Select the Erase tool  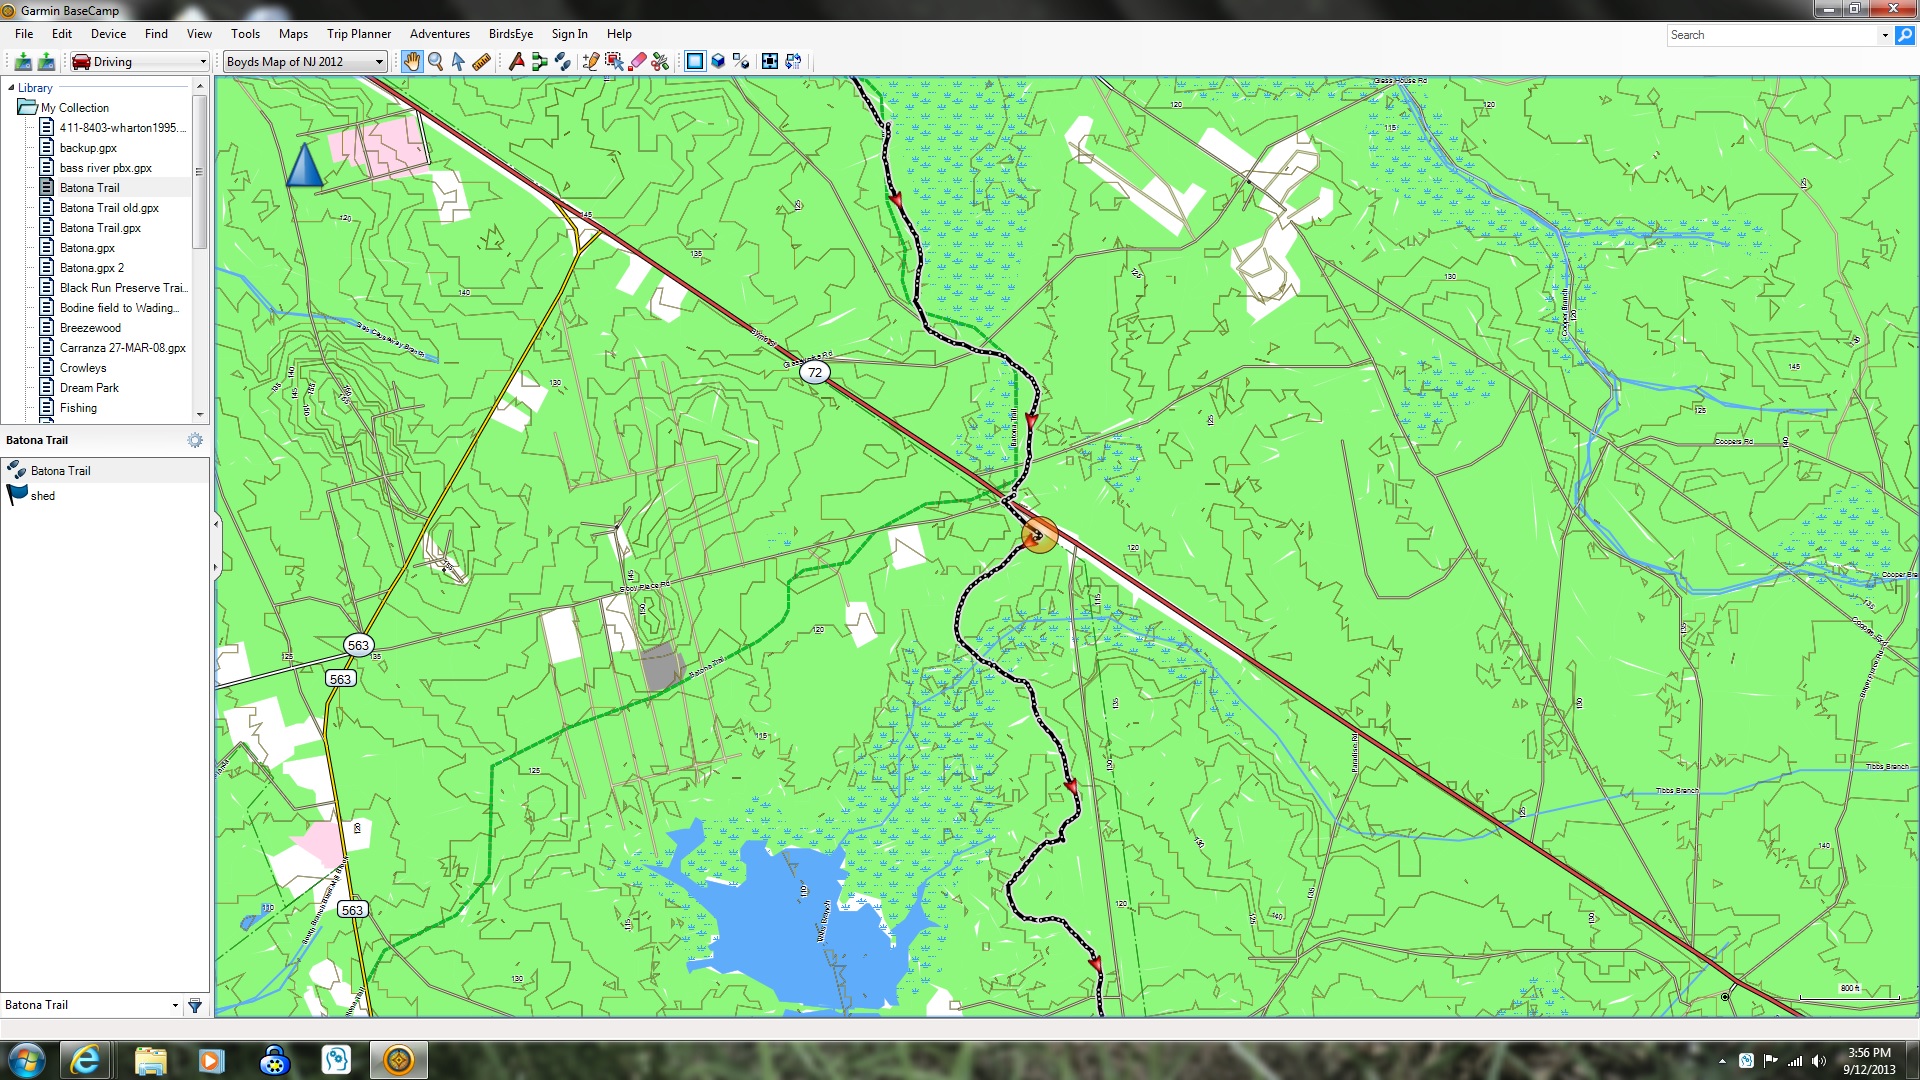tap(637, 62)
